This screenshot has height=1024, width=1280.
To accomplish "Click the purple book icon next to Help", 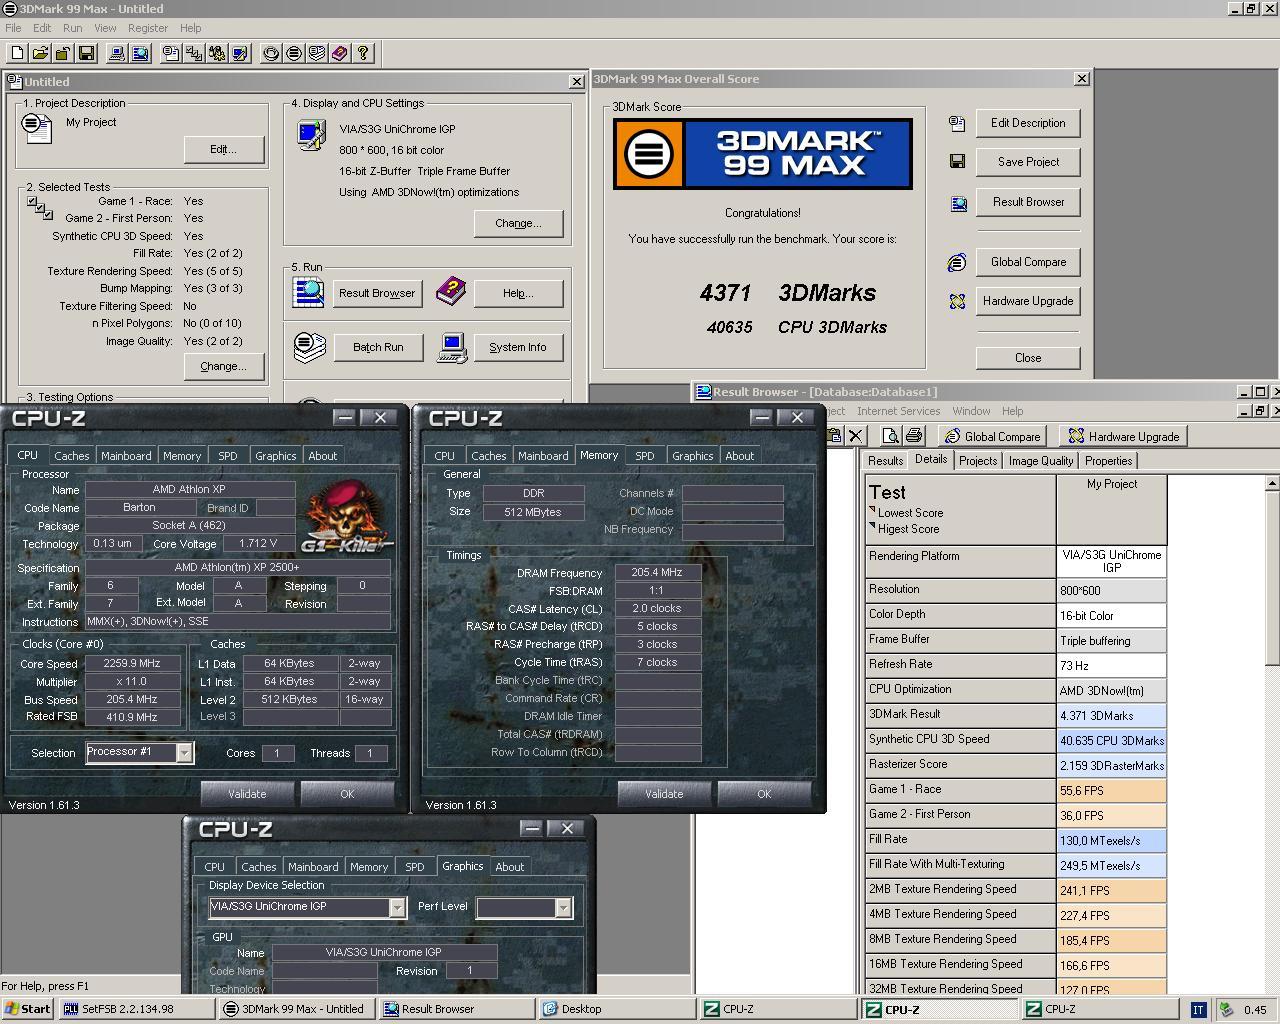I will (x=451, y=292).
